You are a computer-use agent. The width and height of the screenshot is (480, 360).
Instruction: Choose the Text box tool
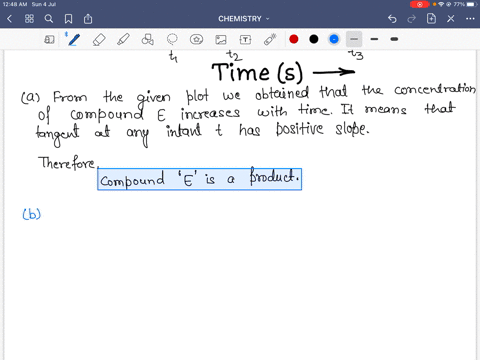click(x=245, y=40)
